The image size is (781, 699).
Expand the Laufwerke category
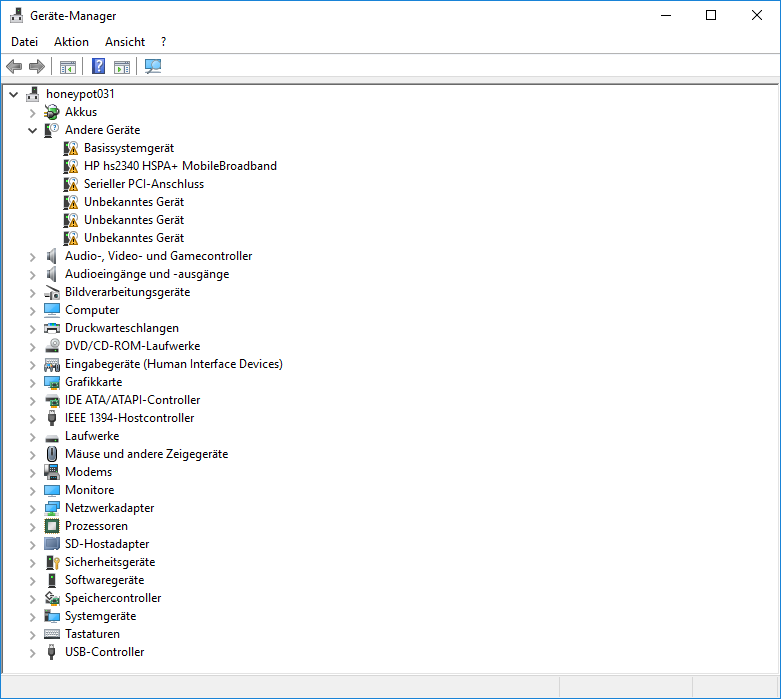pyautogui.click(x=33, y=436)
